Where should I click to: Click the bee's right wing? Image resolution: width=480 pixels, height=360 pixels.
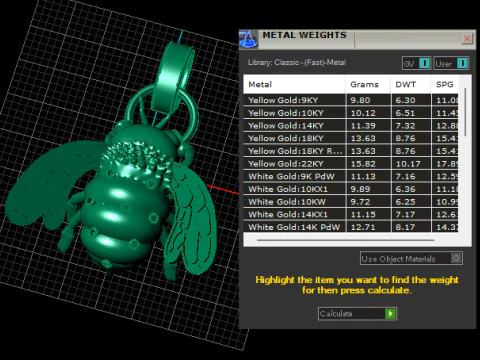pos(192,220)
